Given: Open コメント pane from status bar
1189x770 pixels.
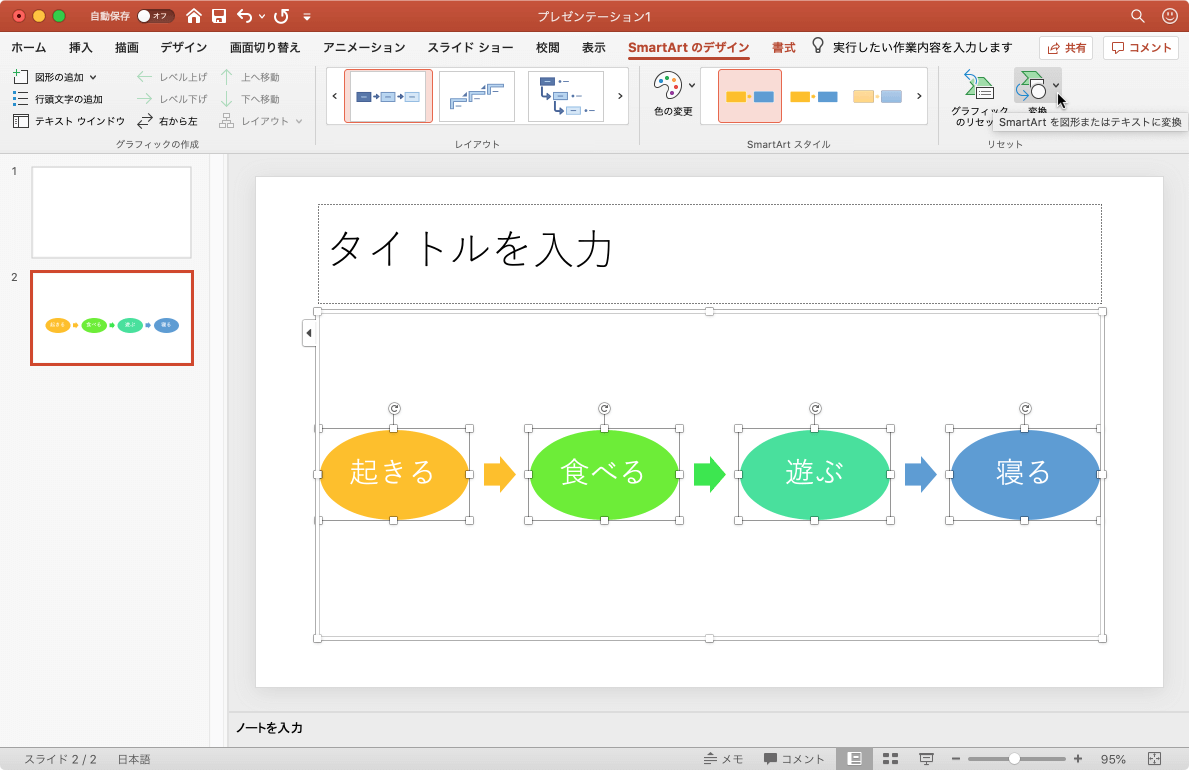Looking at the screenshot, I should [794, 759].
